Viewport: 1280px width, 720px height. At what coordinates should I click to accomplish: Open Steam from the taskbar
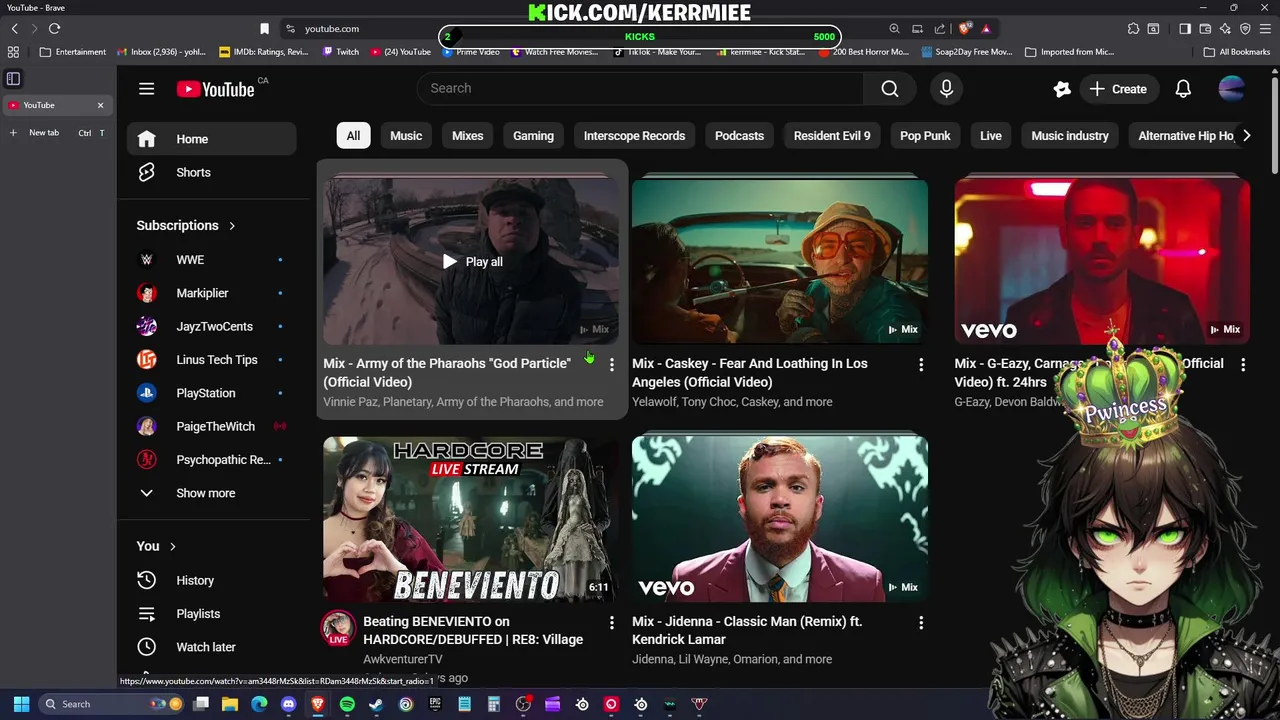(x=376, y=704)
